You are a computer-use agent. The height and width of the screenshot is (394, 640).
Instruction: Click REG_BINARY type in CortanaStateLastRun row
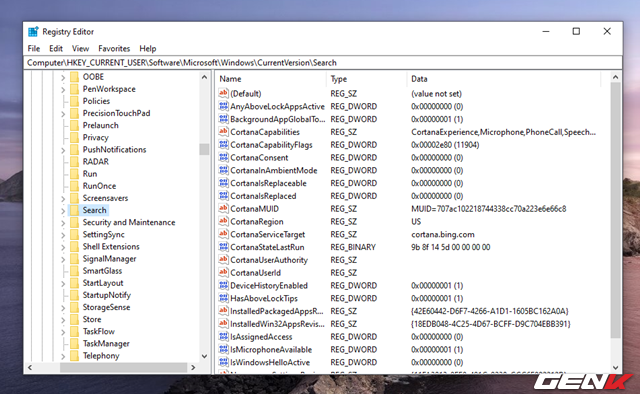coord(353,247)
